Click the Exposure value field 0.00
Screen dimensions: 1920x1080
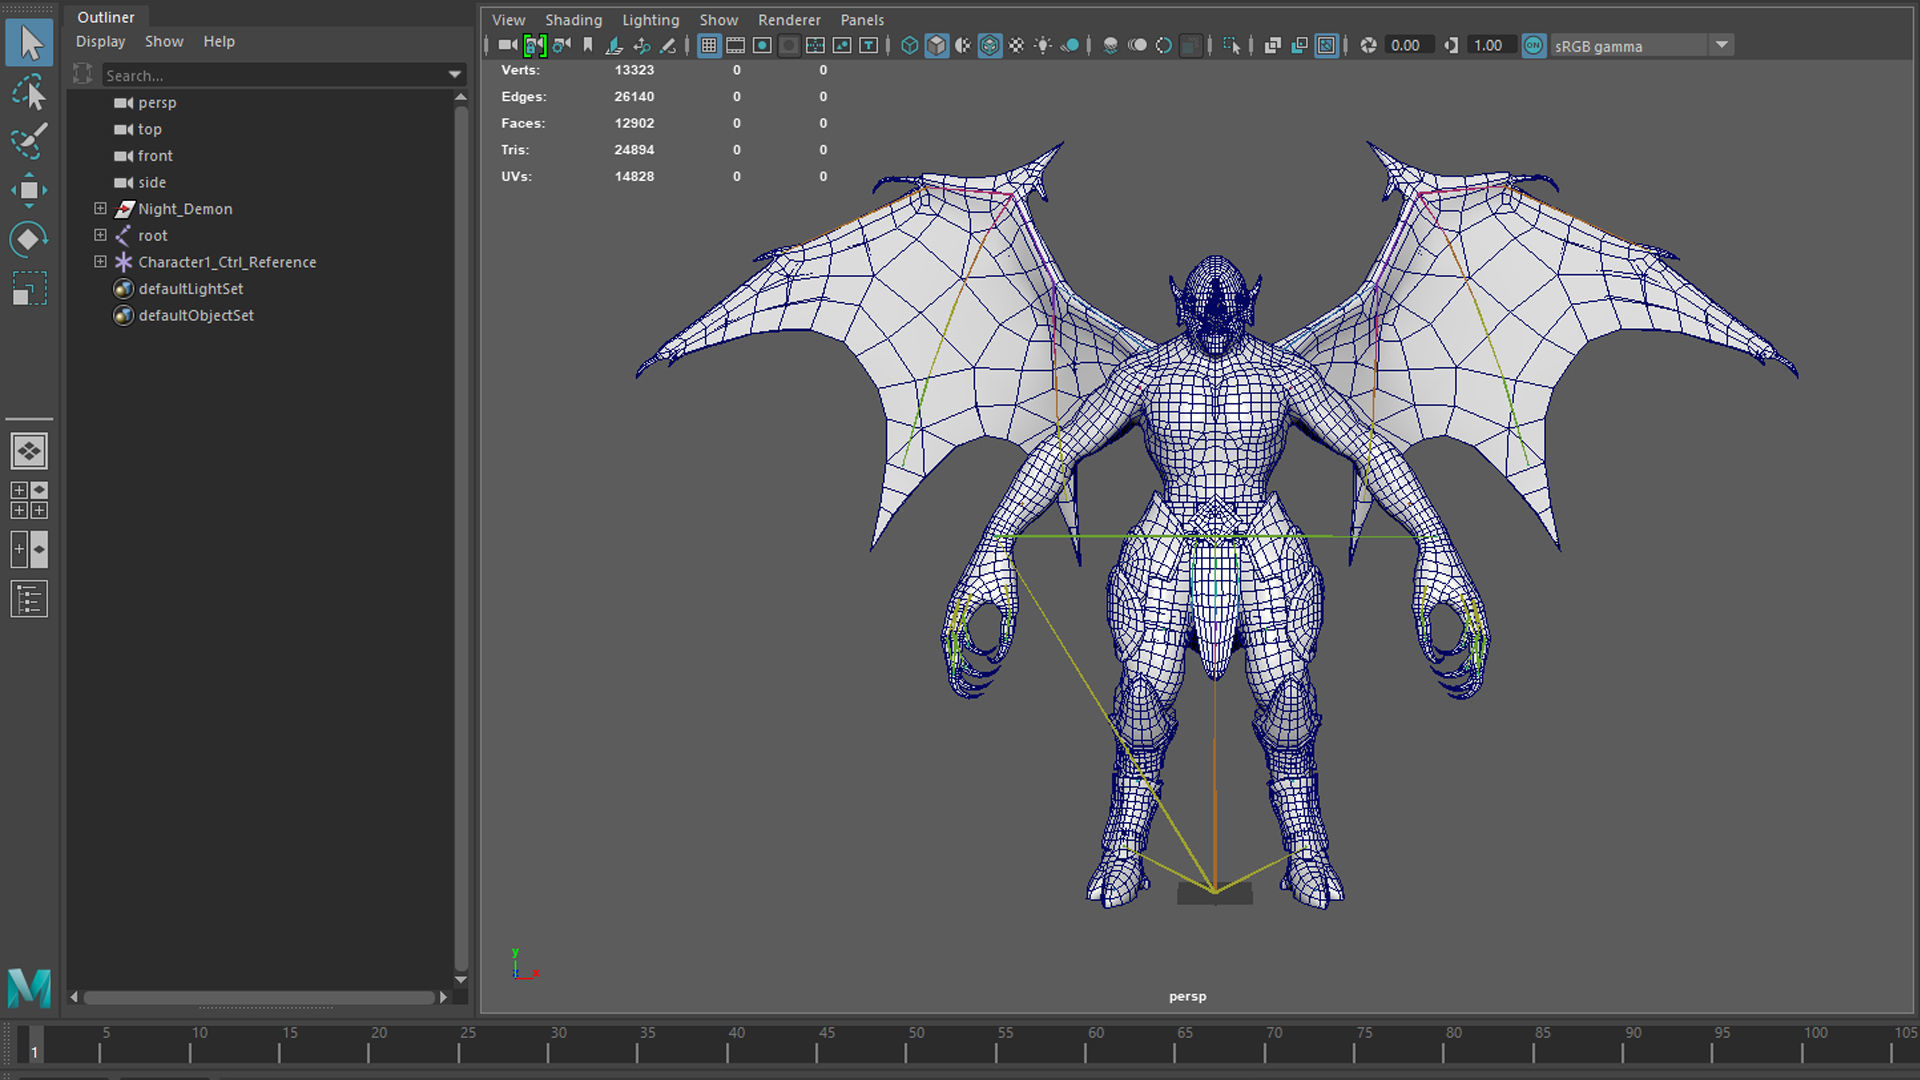pyautogui.click(x=1409, y=45)
